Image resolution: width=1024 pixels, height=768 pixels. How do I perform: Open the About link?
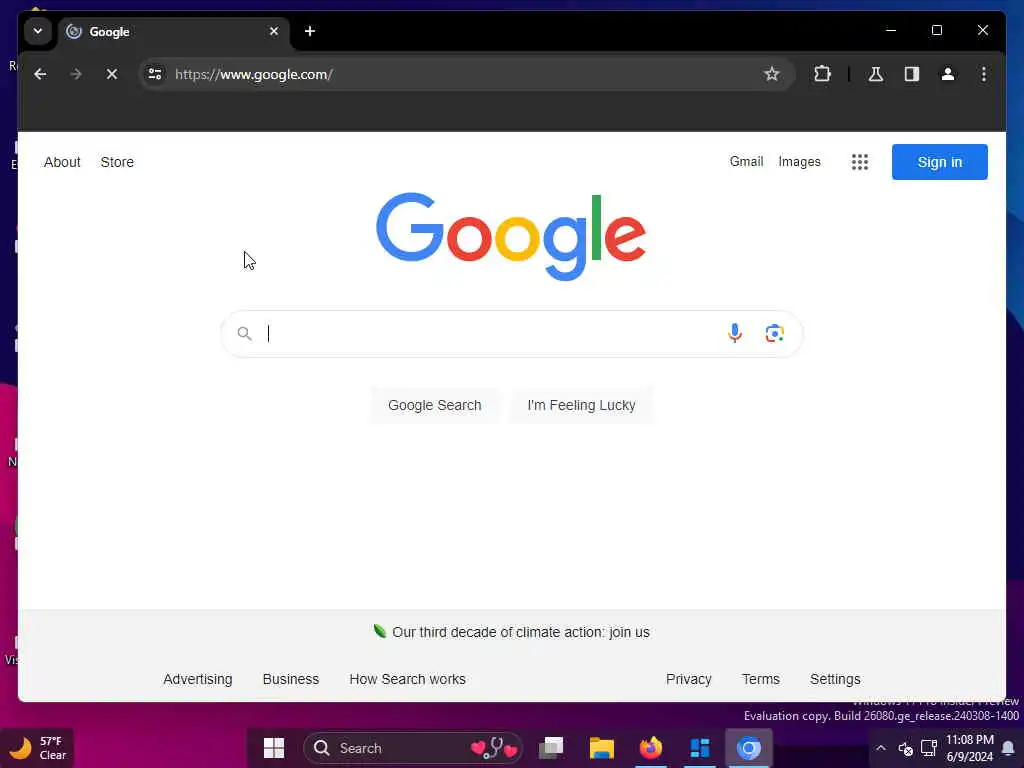coord(62,162)
